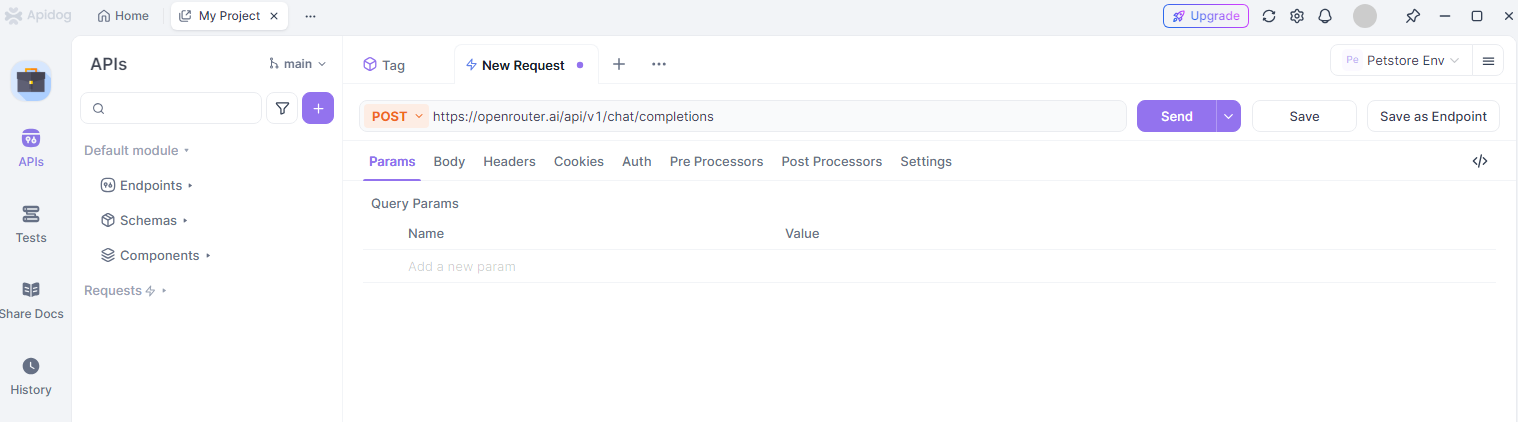This screenshot has height=422, width=1518.
Task: Click the Send button
Action: [1177, 116]
